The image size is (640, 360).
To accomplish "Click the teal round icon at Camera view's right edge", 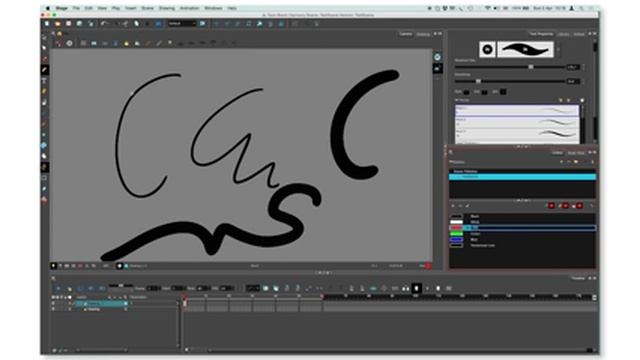I will pos(437,57).
